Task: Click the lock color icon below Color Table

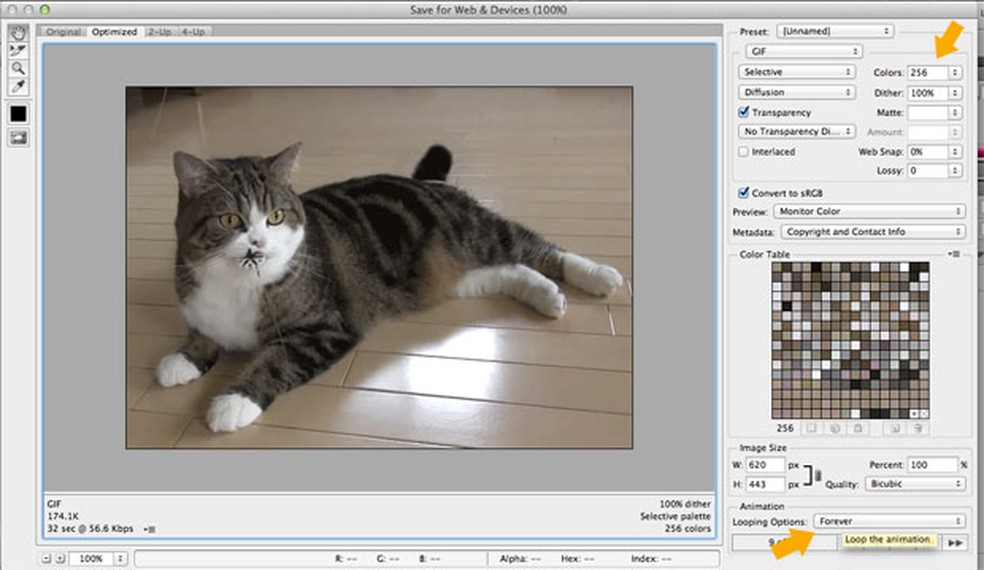Action: click(x=857, y=428)
